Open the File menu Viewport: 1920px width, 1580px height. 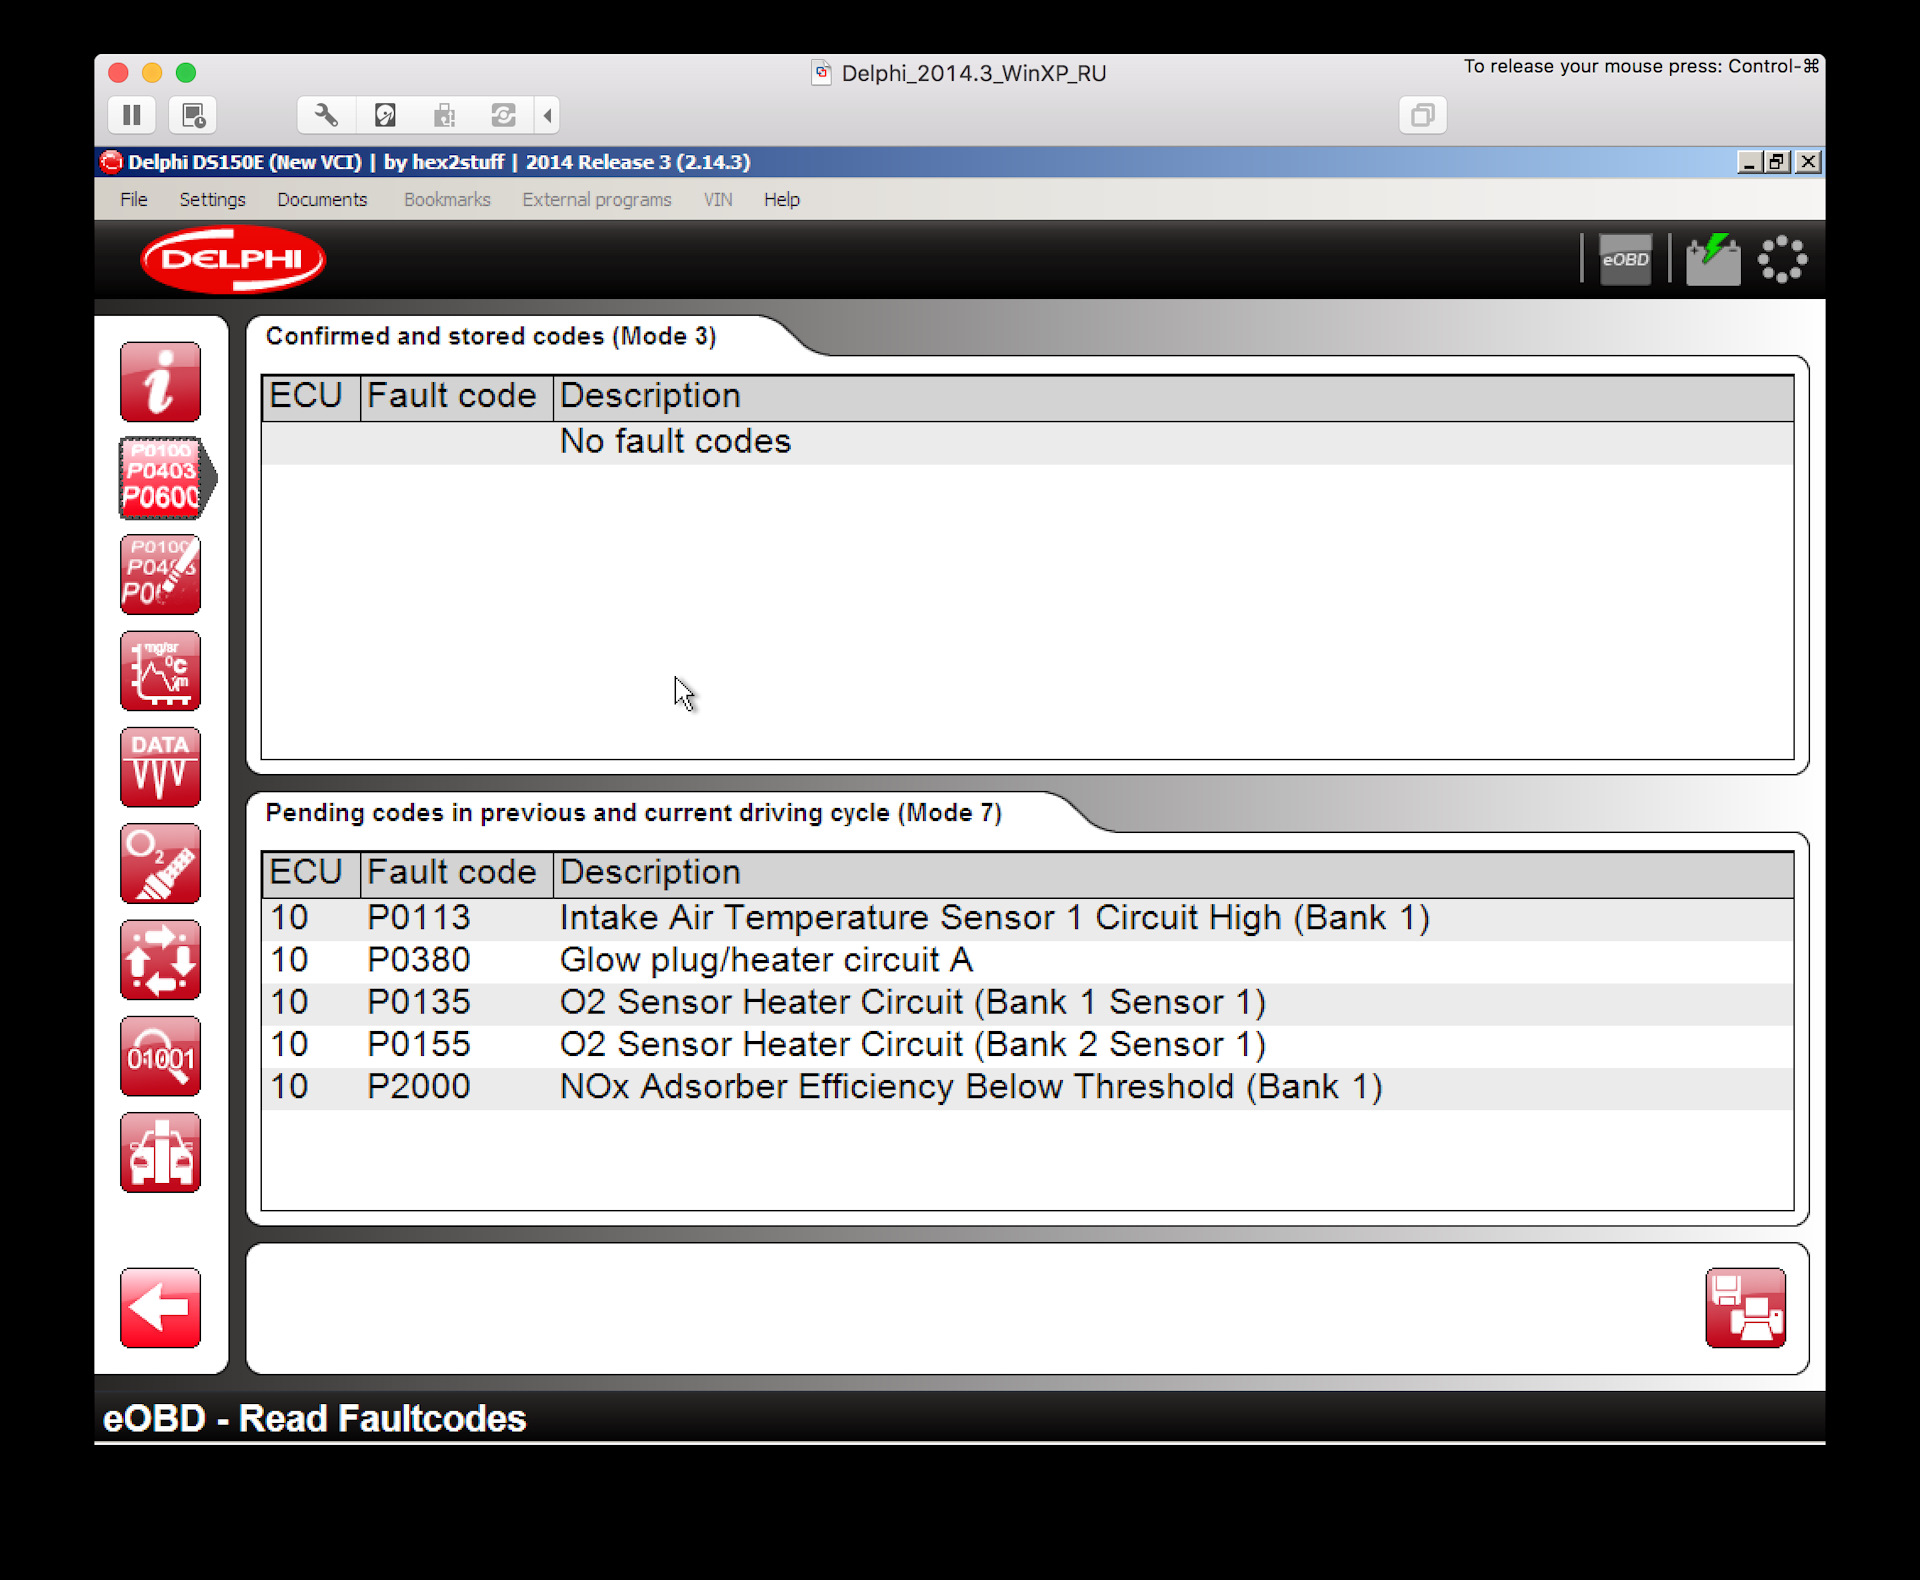tap(133, 200)
